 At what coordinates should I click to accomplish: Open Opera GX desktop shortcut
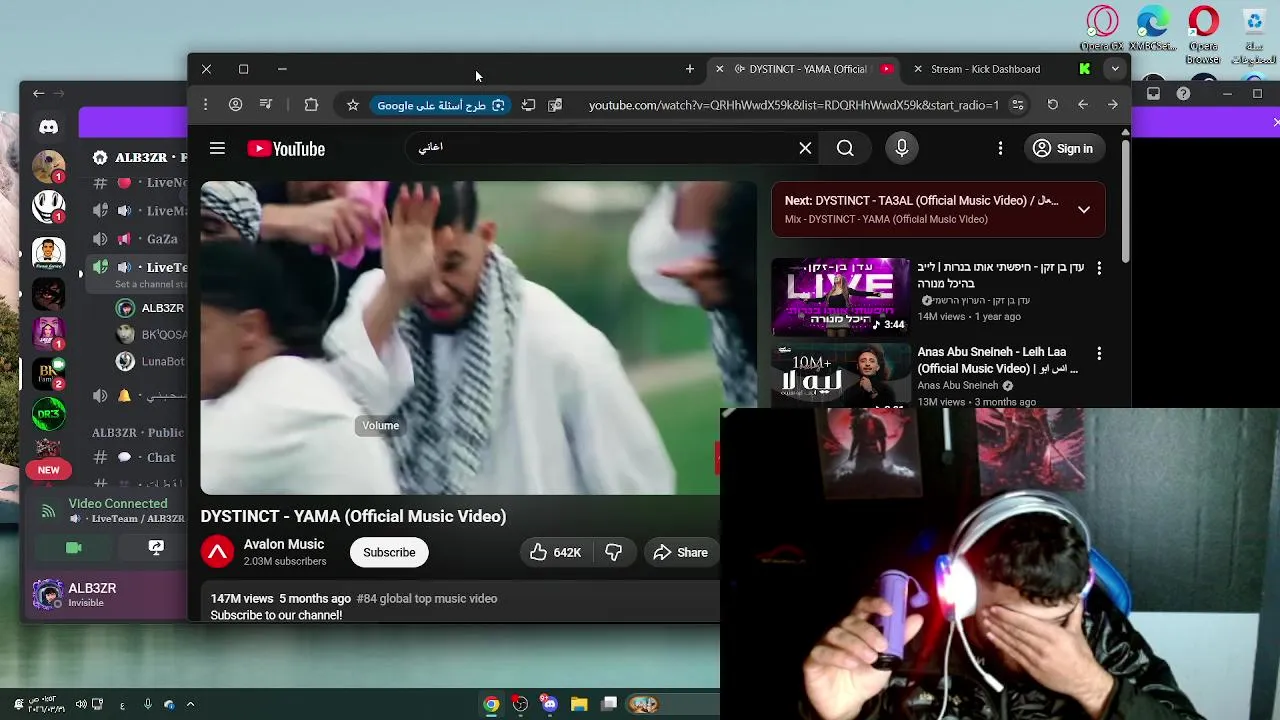point(1102,29)
